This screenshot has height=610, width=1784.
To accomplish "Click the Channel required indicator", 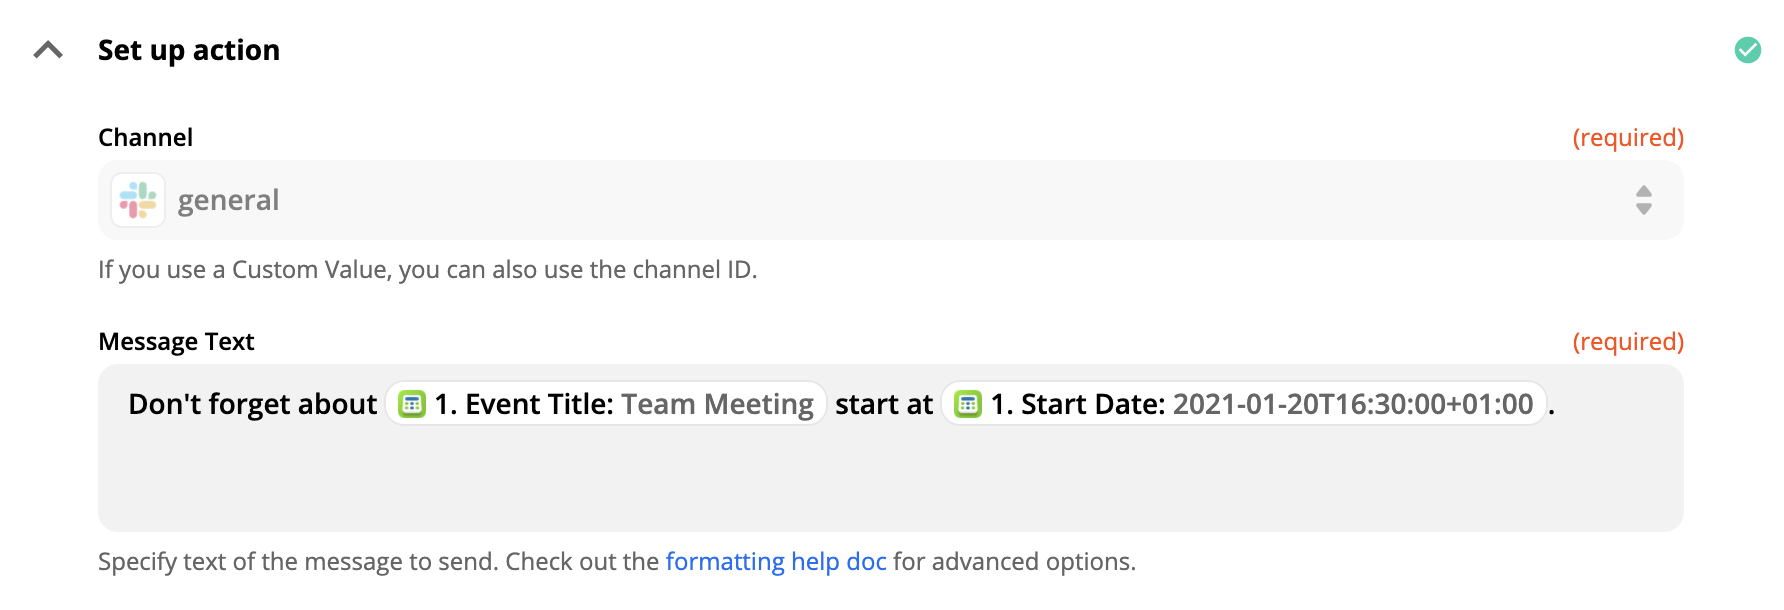I will [x=1628, y=138].
